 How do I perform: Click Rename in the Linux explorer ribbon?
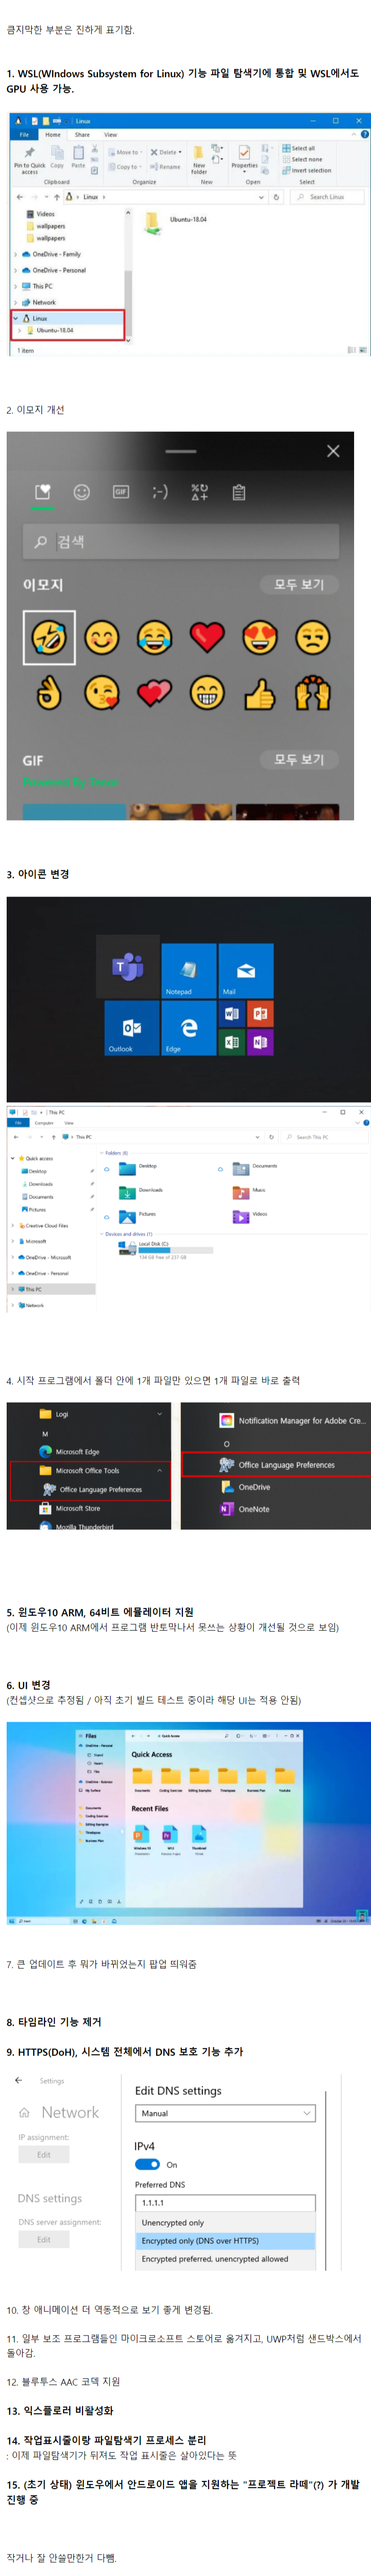(x=166, y=167)
